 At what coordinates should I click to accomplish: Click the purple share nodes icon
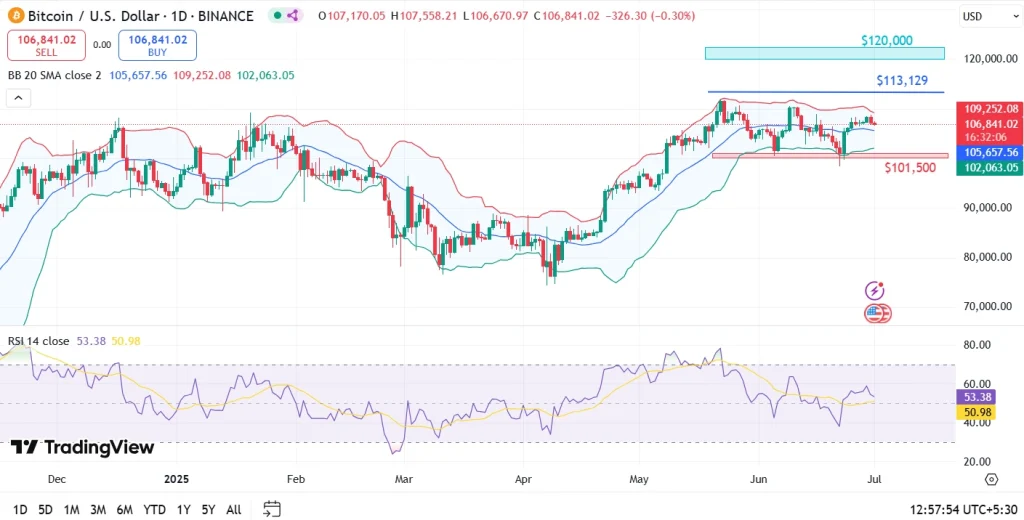(x=292, y=16)
